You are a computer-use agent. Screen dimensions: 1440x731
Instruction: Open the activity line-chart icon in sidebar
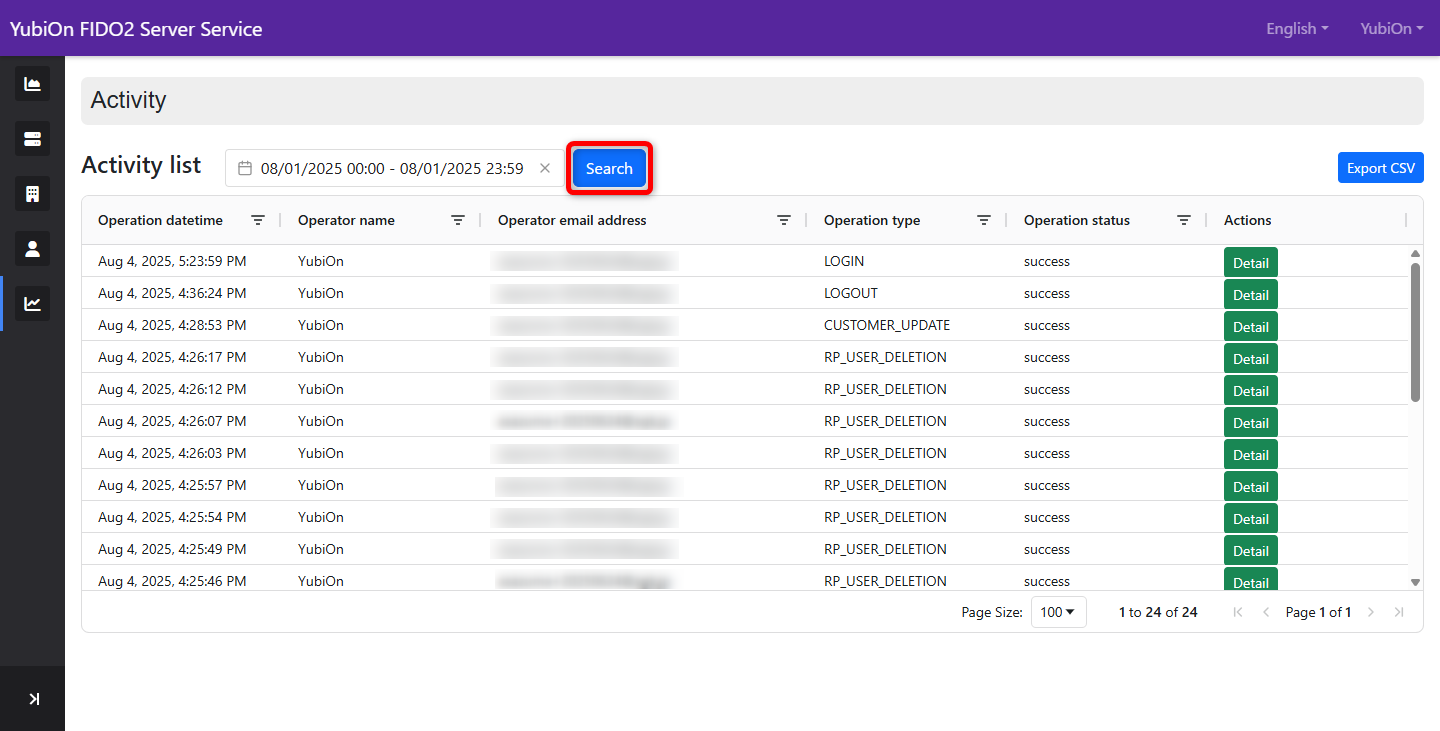point(32,303)
